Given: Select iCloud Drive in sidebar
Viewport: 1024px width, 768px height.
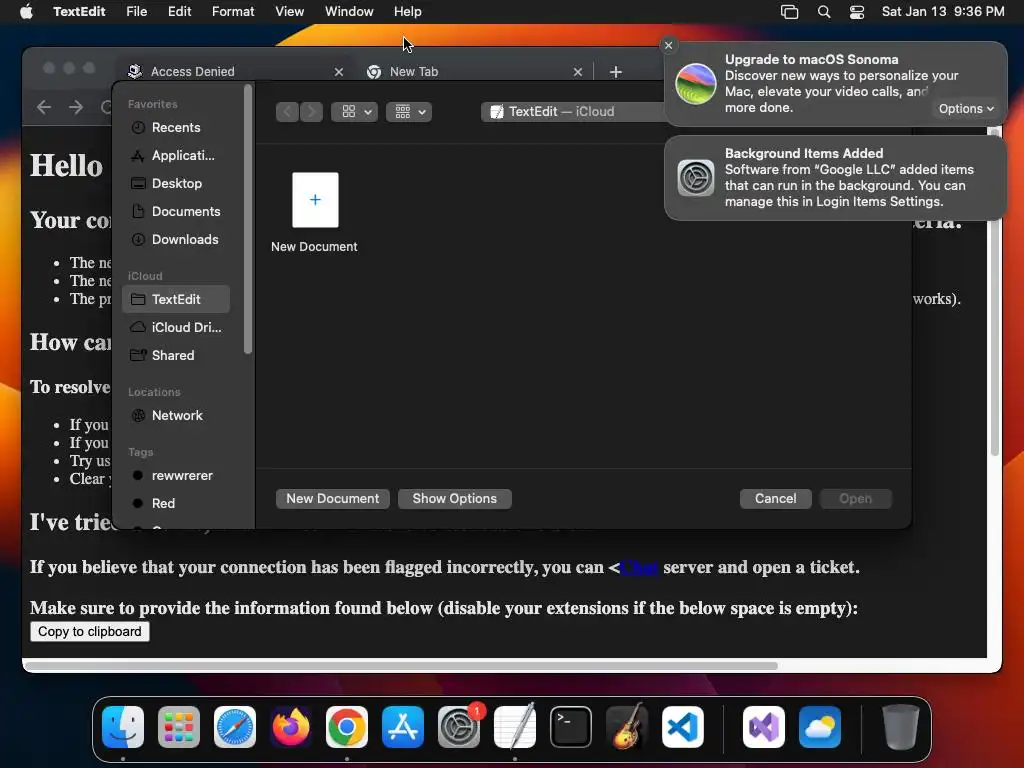Looking at the screenshot, I should (x=176, y=327).
